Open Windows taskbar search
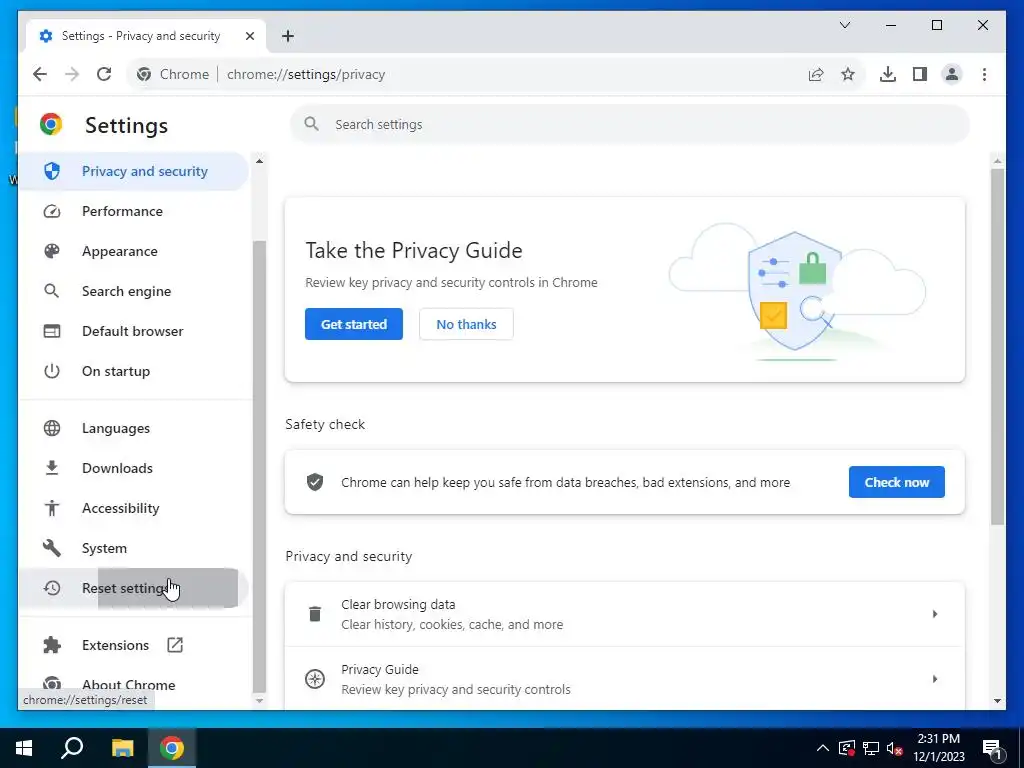 point(72,748)
